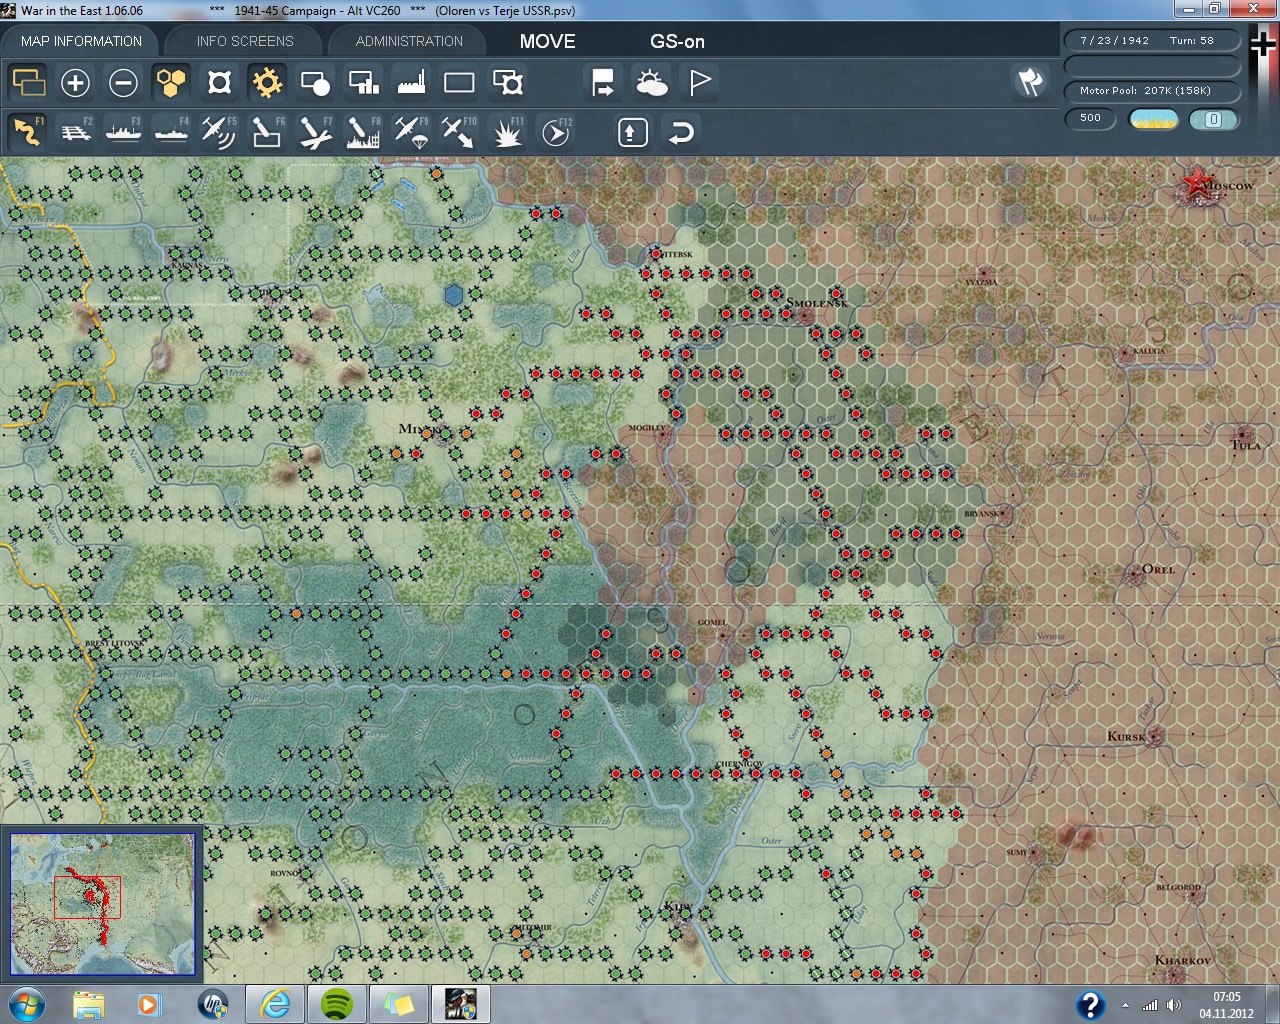Zoom in with the plus icon

[x=75, y=82]
